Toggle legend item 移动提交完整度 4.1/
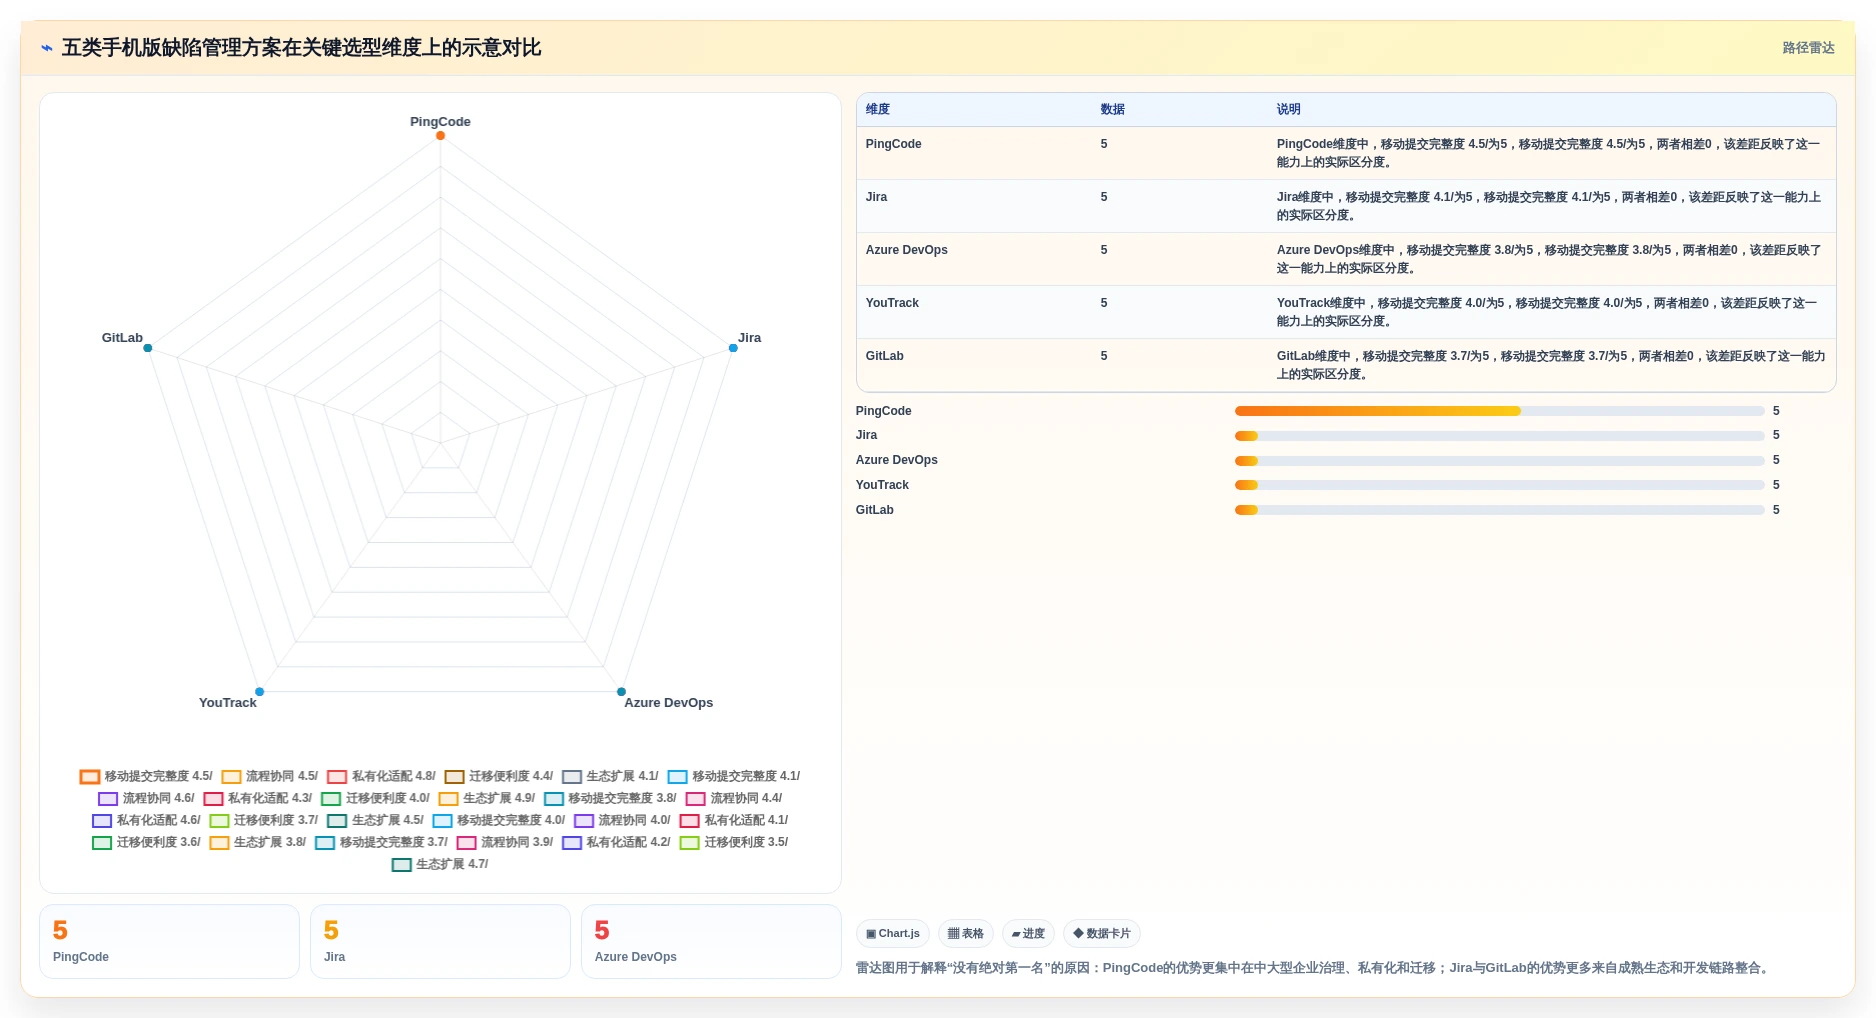This screenshot has width=1876, height=1018. [734, 777]
